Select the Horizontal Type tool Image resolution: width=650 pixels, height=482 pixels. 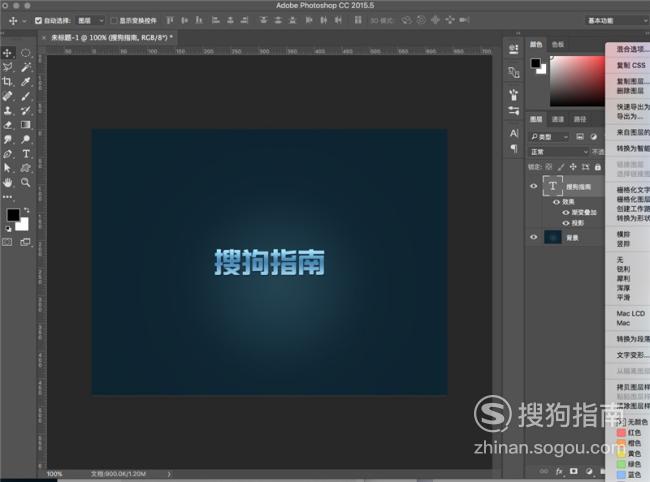pos(26,154)
